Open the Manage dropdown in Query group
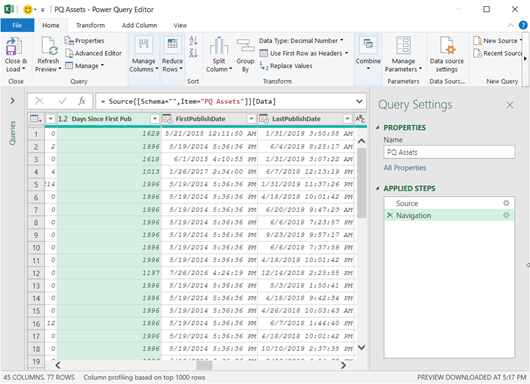The image size is (530, 384). 85,66
